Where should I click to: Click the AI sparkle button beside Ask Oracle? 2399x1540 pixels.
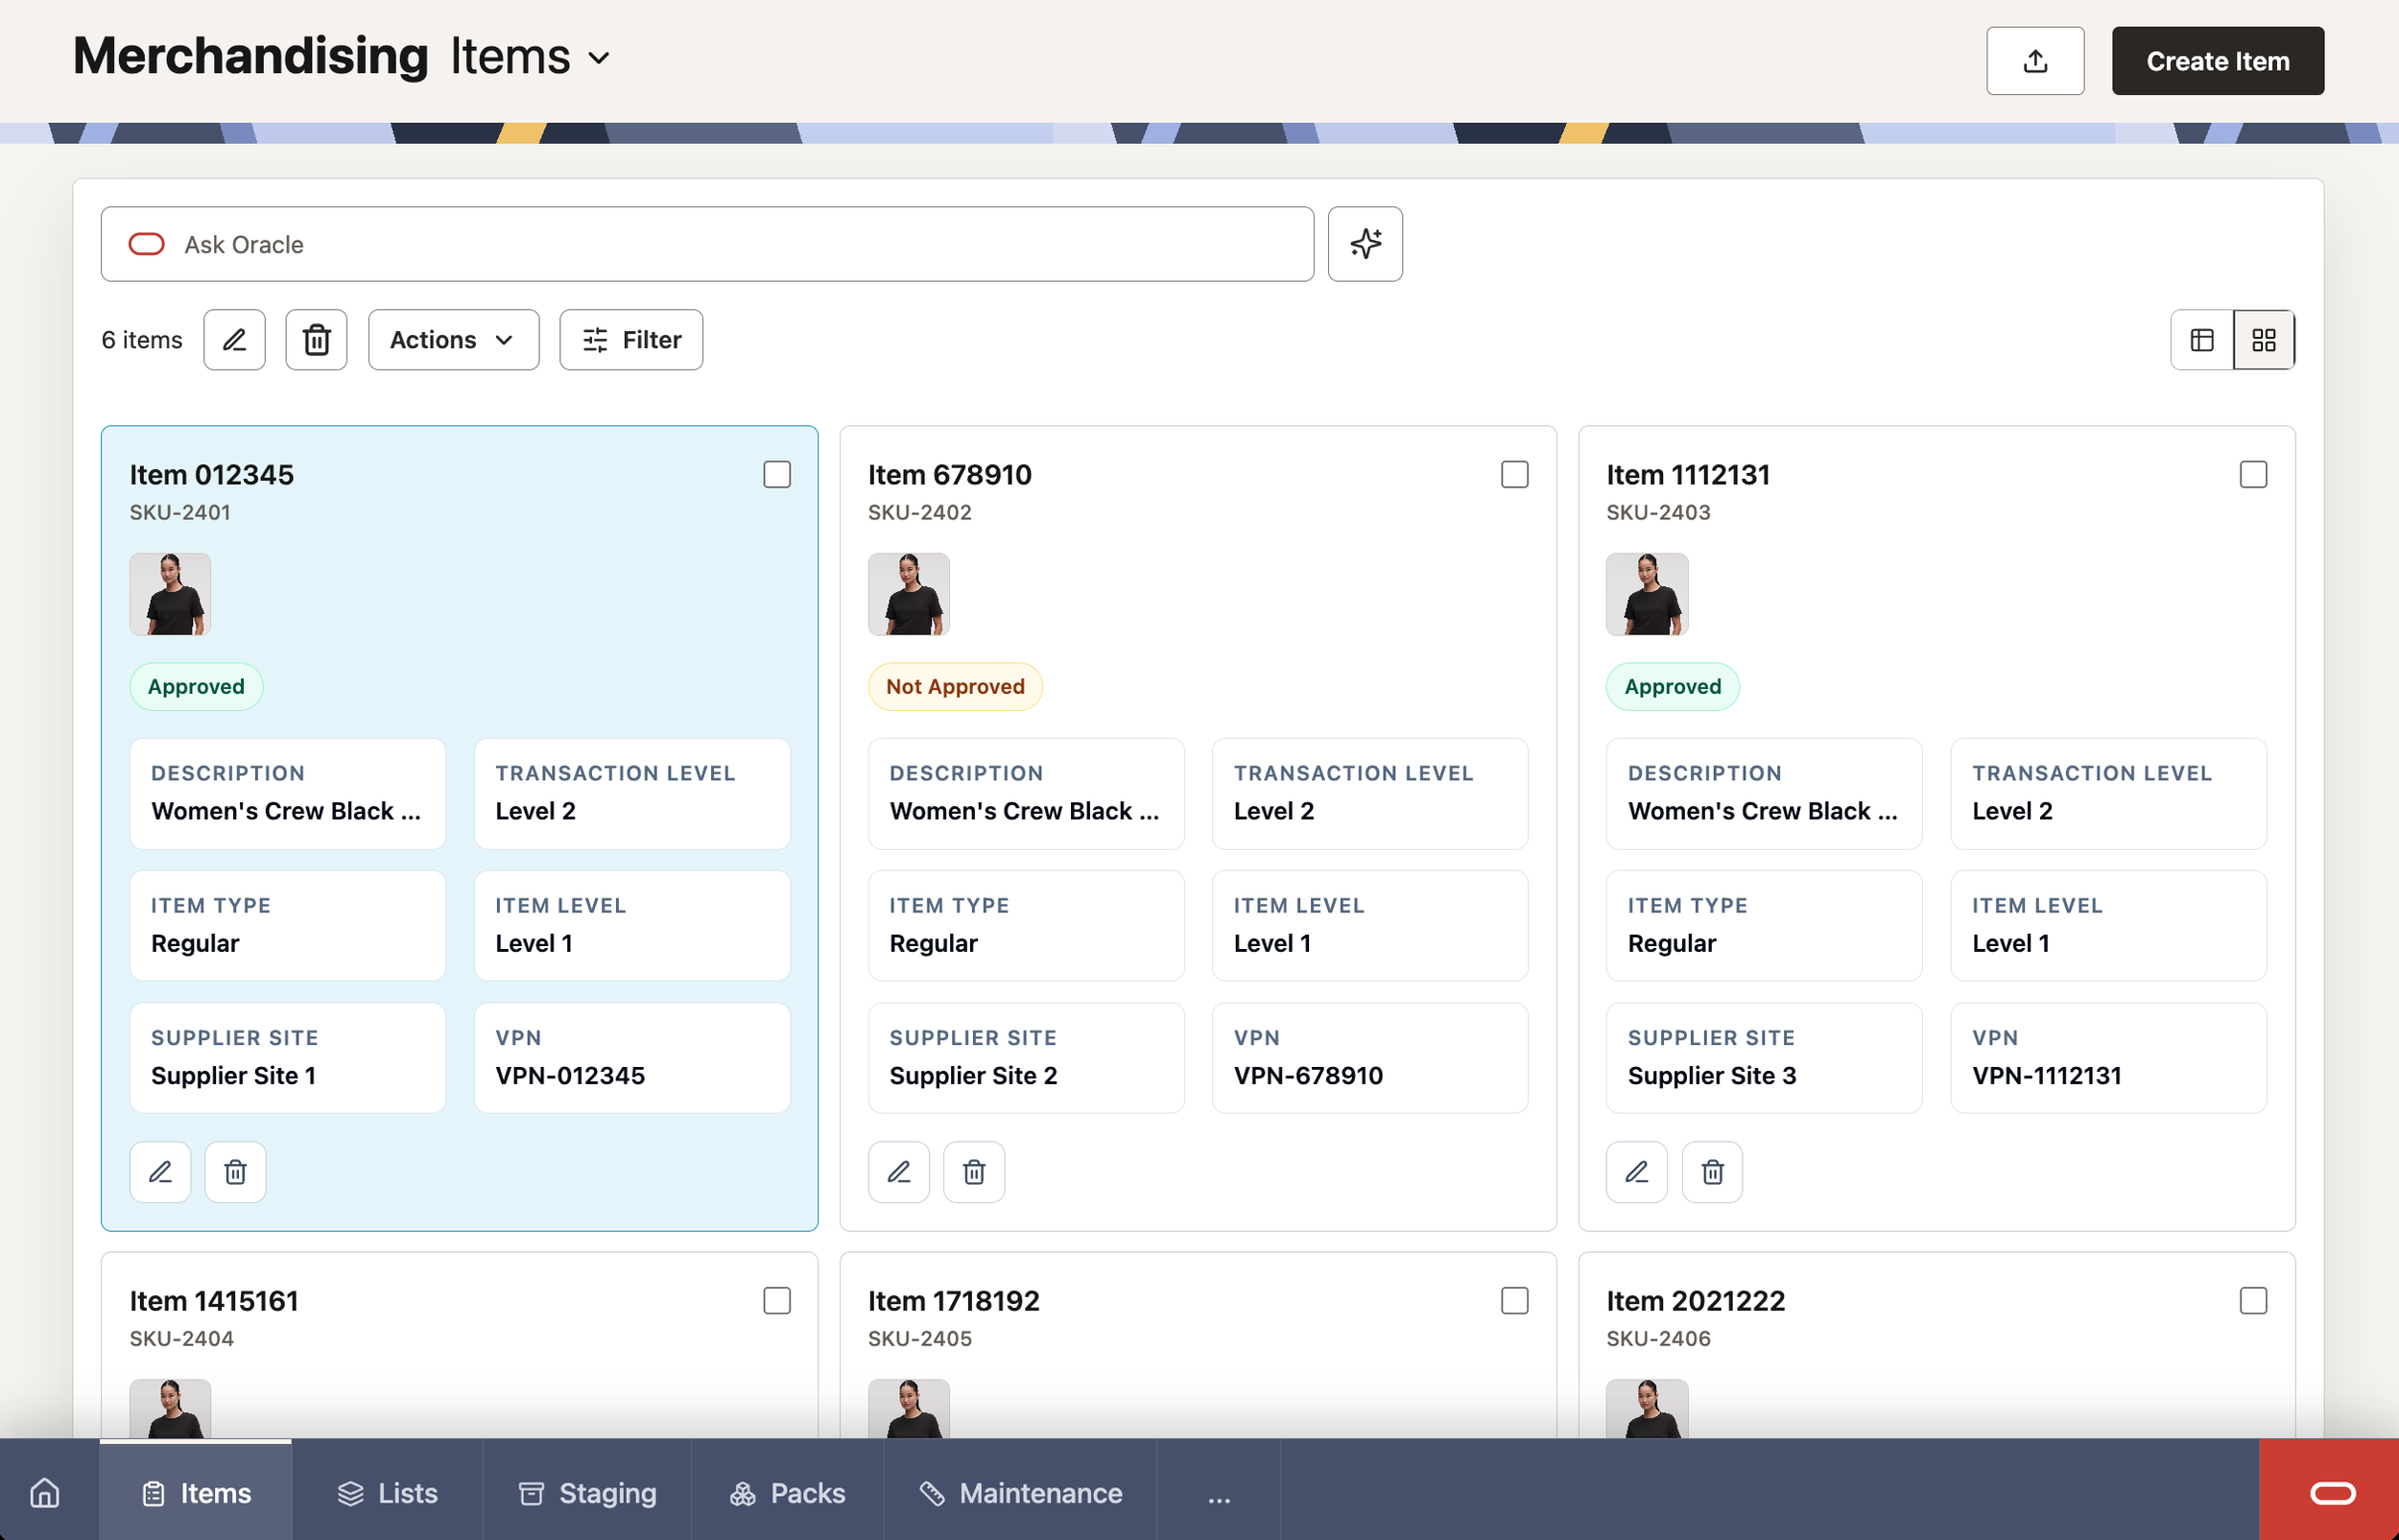click(x=1364, y=244)
